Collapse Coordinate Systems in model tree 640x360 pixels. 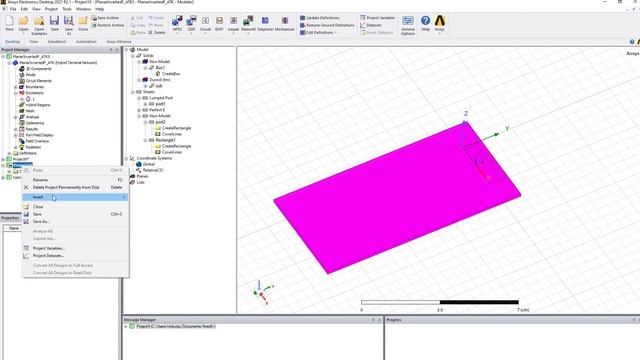tap(126, 158)
